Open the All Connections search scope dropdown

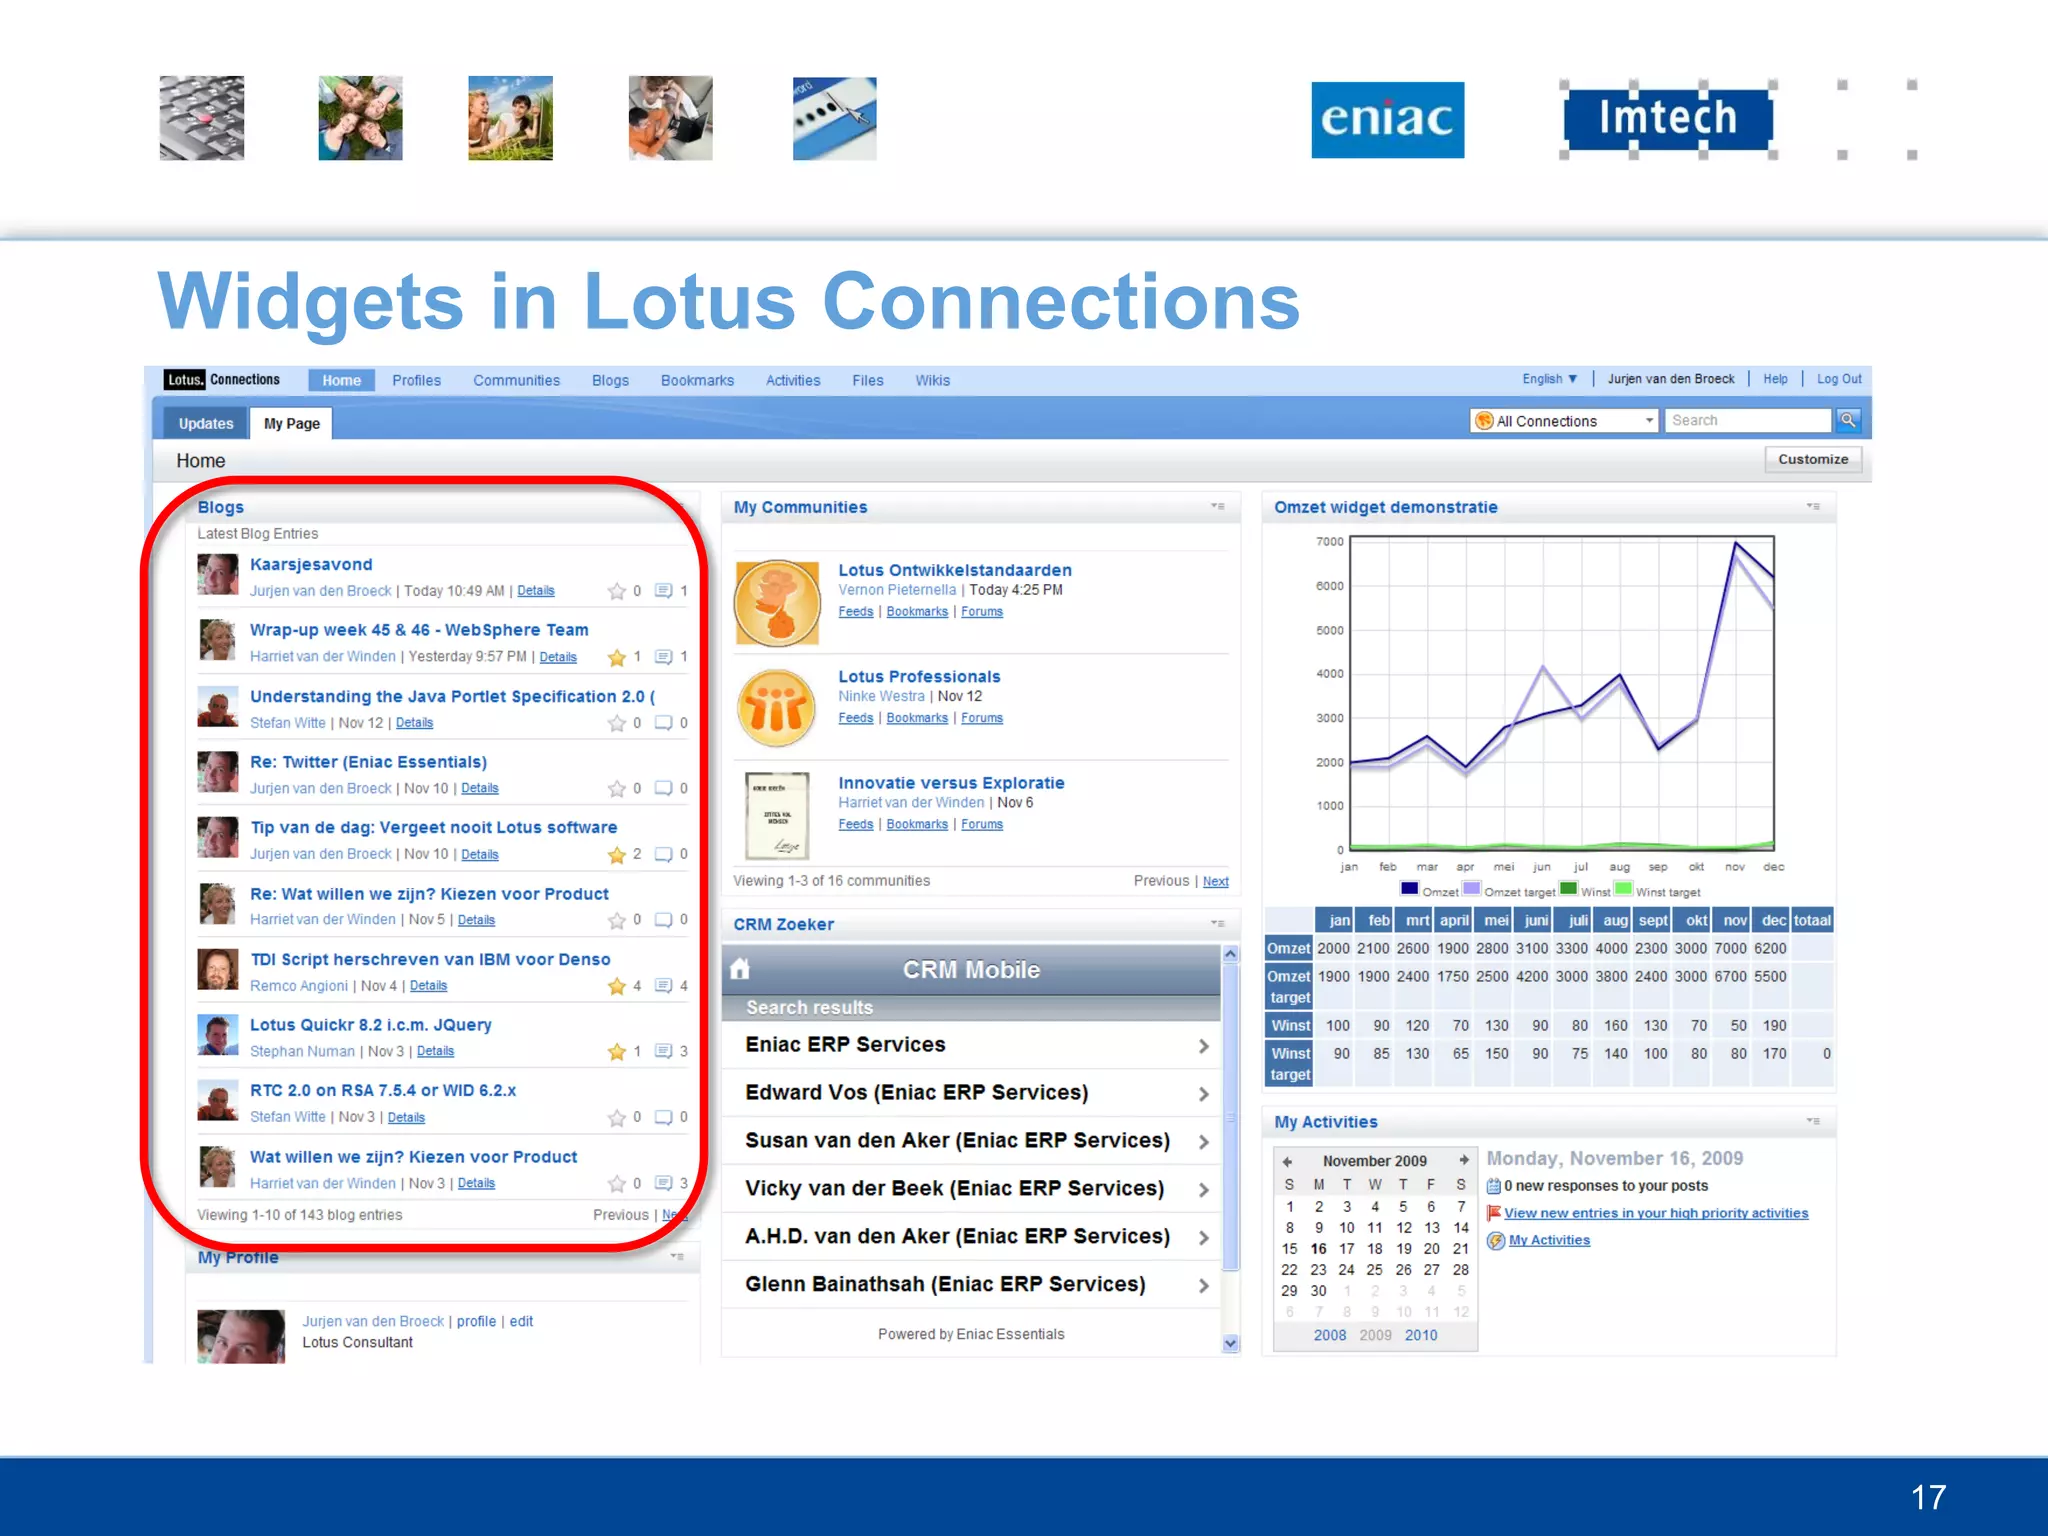(x=1565, y=421)
